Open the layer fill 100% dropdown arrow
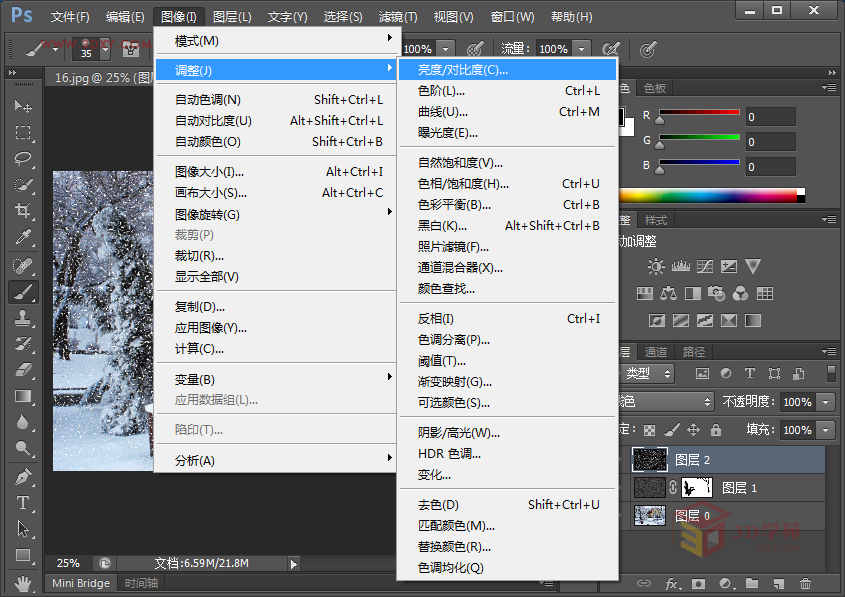This screenshot has height=597, width=845. tap(826, 430)
